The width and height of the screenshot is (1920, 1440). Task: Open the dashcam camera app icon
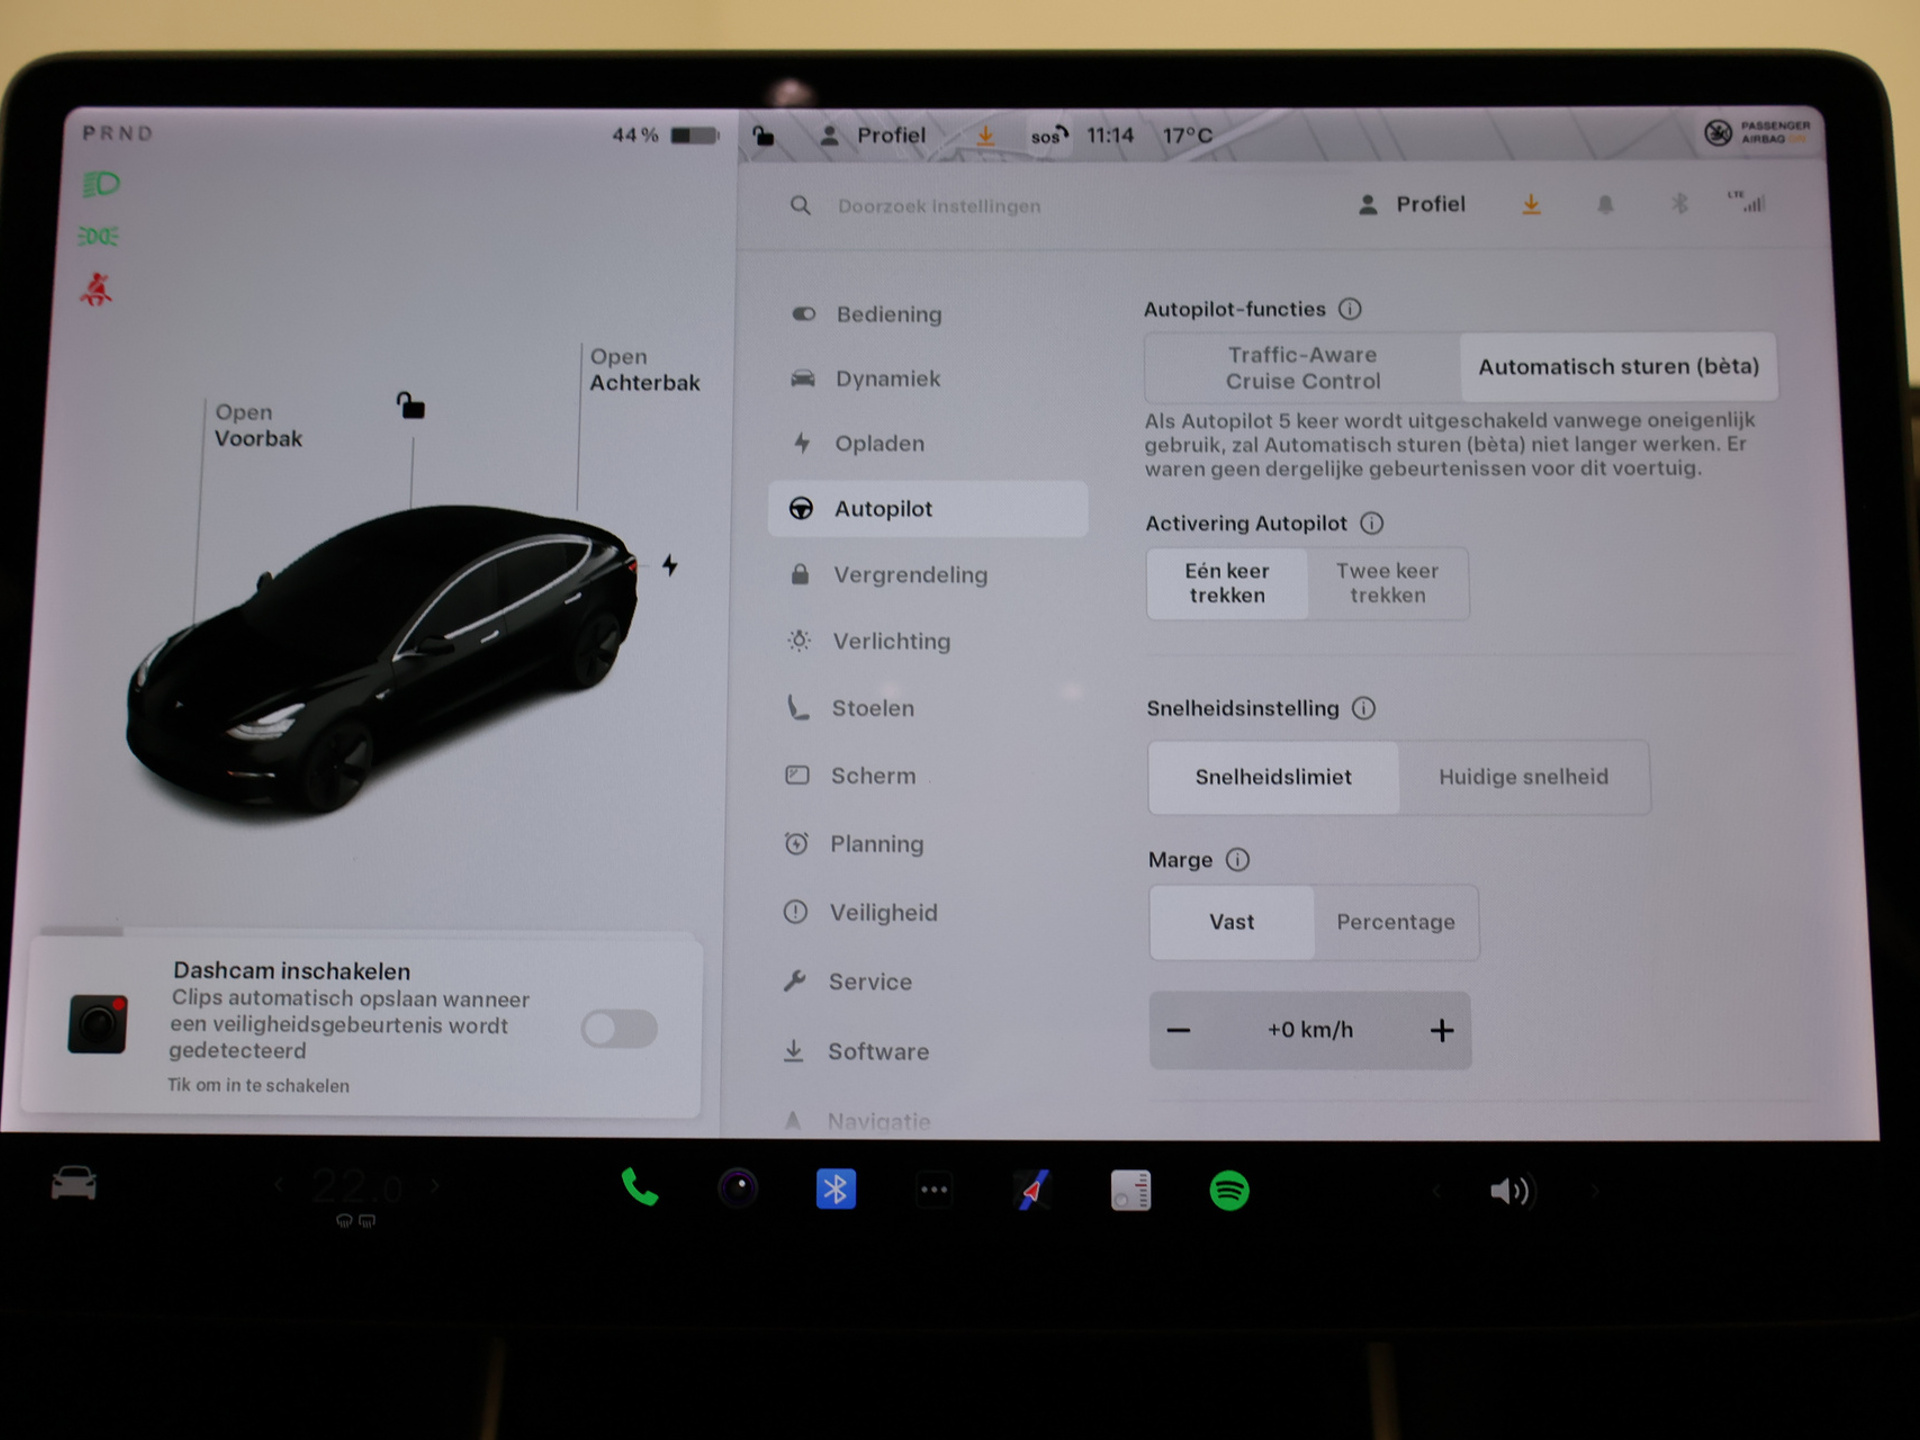coord(738,1188)
